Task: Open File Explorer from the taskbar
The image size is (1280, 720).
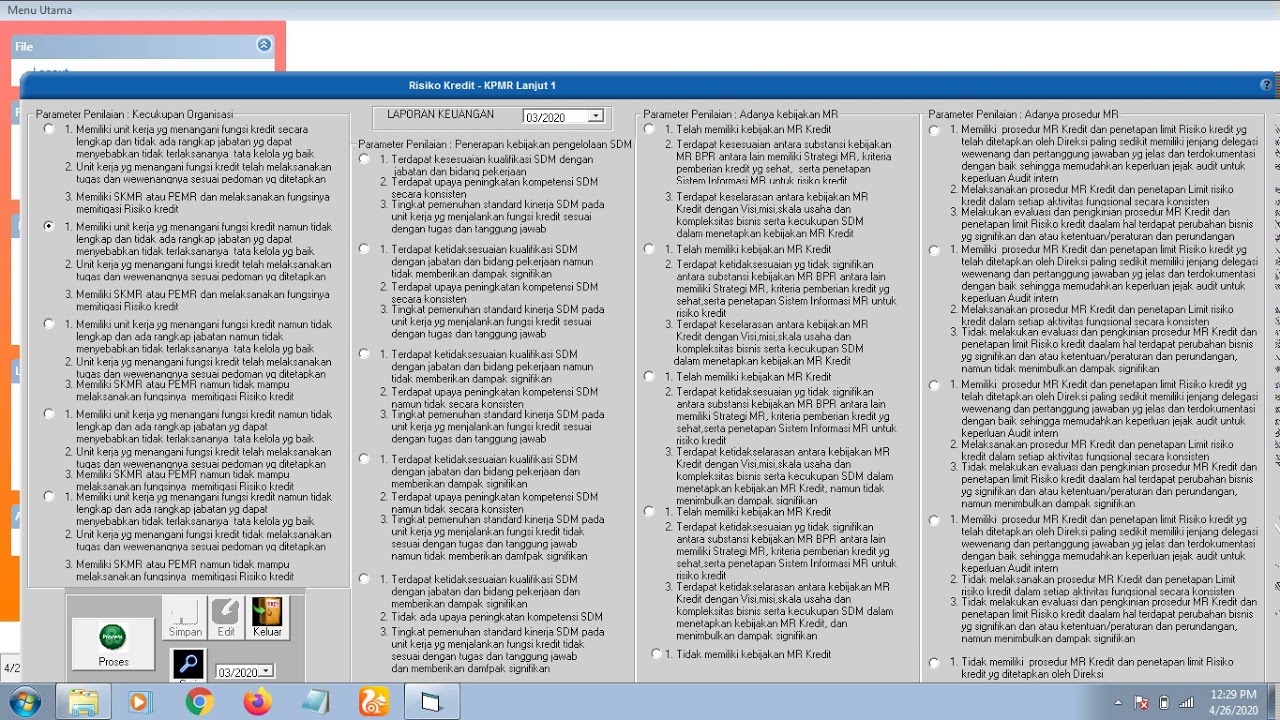Action: pyautogui.click(x=84, y=702)
